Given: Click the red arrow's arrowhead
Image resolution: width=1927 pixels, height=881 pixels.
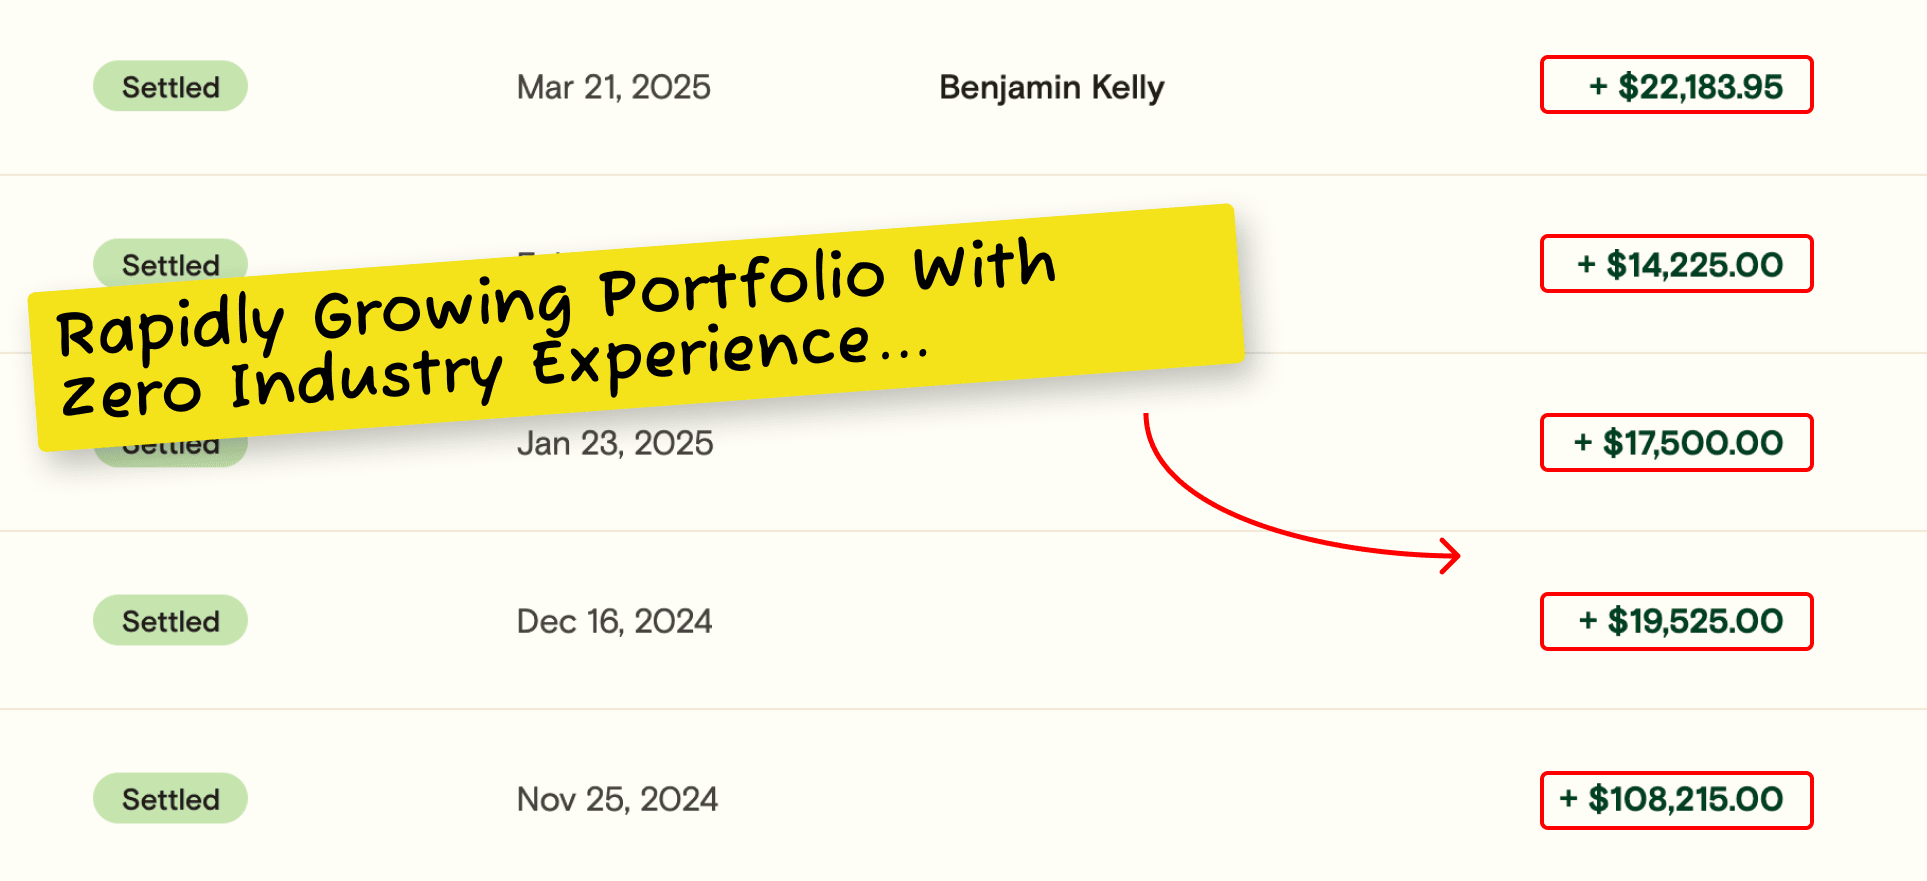Looking at the screenshot, I should coord(1452,555).
